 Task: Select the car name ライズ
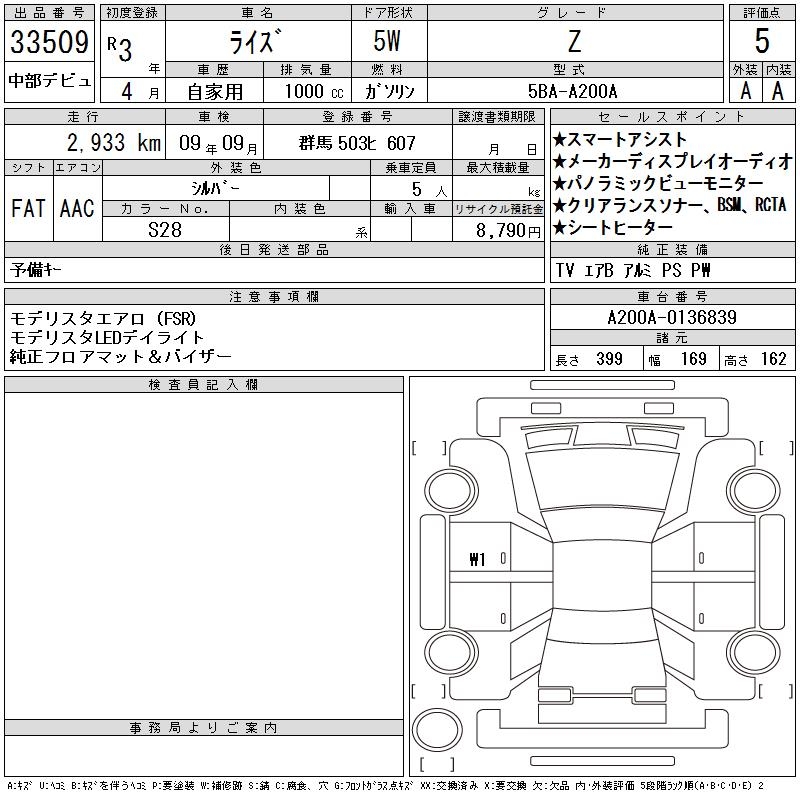(255, 41)
